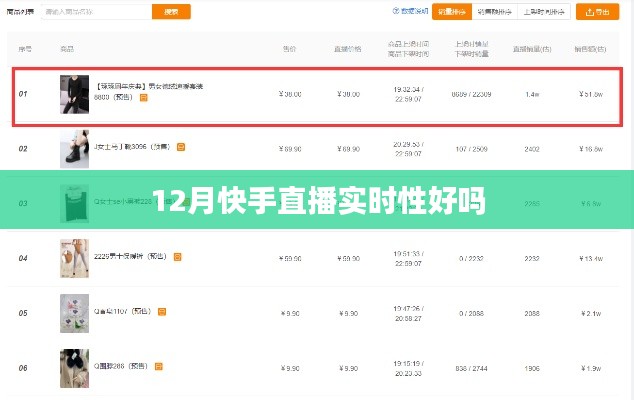Click the orange tag icon in row 04
This screenshot has width=634, height=400.
177,257
